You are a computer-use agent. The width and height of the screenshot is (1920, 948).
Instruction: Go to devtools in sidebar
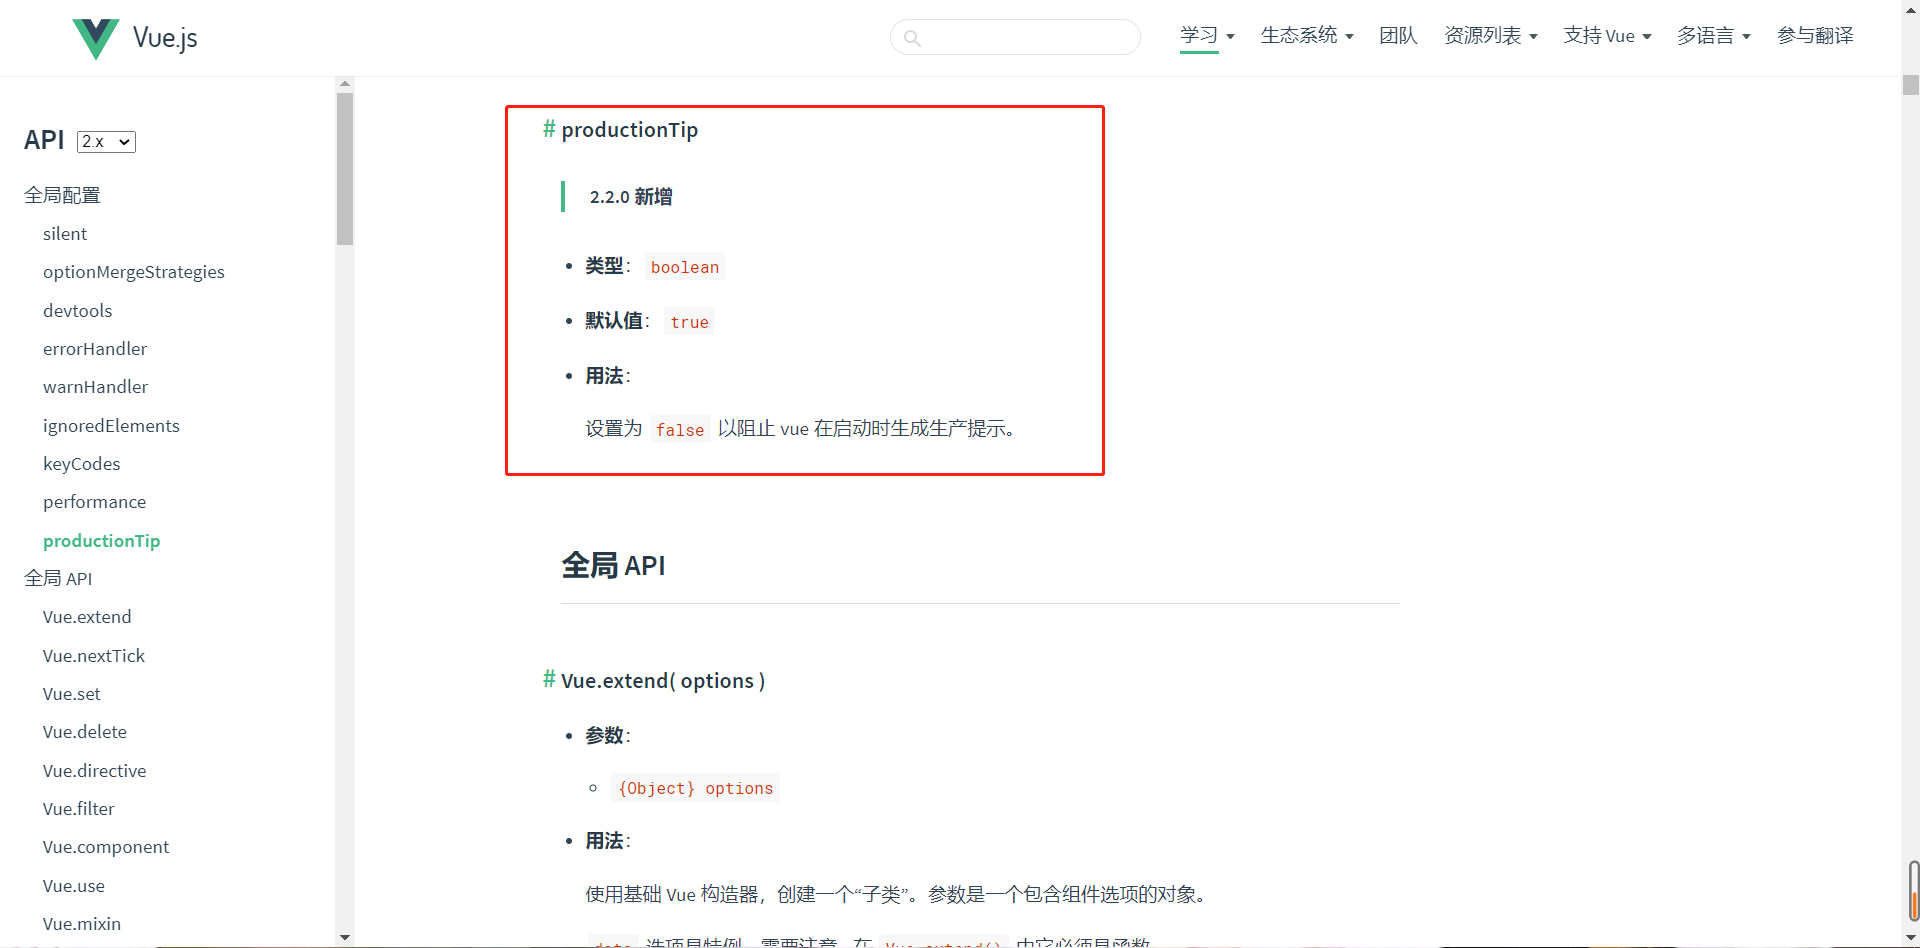point(78,311)
